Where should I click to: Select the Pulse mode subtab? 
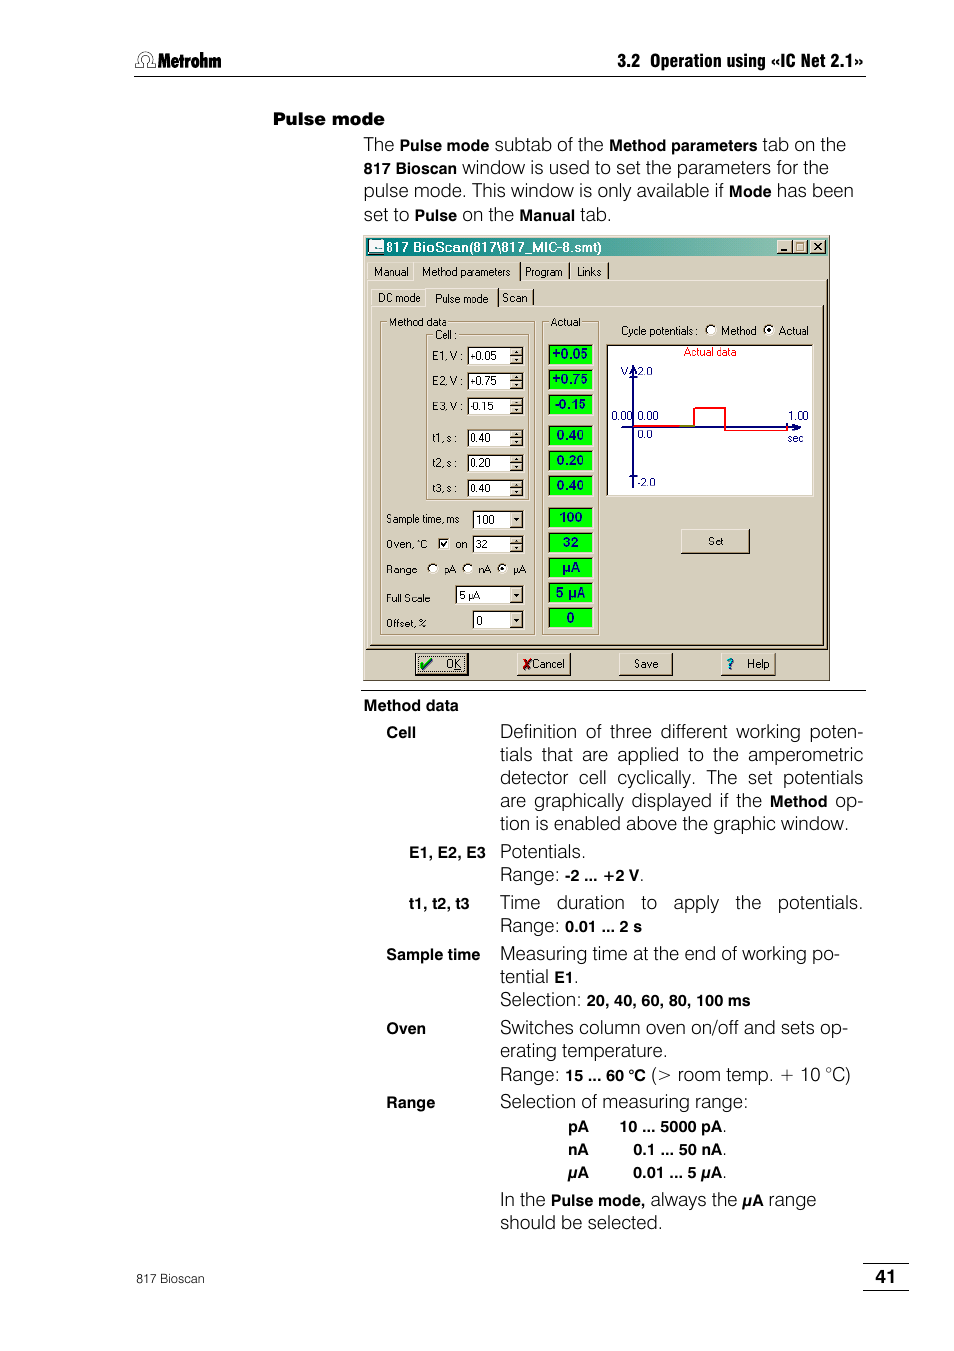462,298
